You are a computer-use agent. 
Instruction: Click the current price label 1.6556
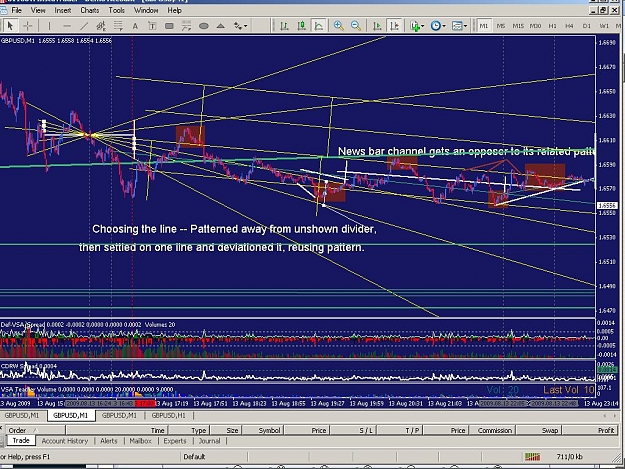point(607,206)
